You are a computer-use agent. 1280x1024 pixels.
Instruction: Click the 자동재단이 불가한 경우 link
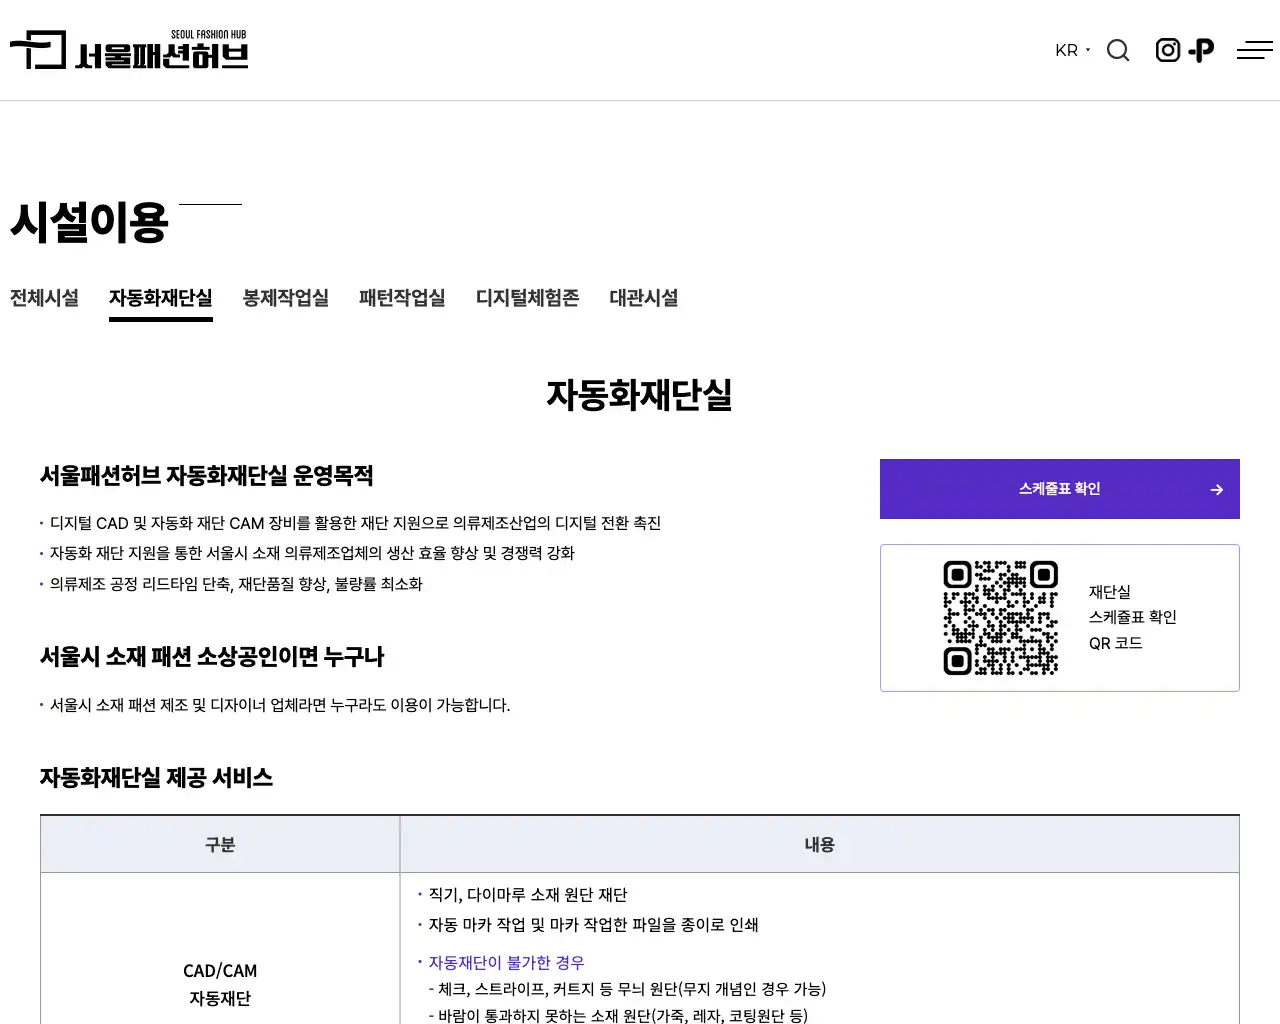pyautogui.click(x=505, y=963)
